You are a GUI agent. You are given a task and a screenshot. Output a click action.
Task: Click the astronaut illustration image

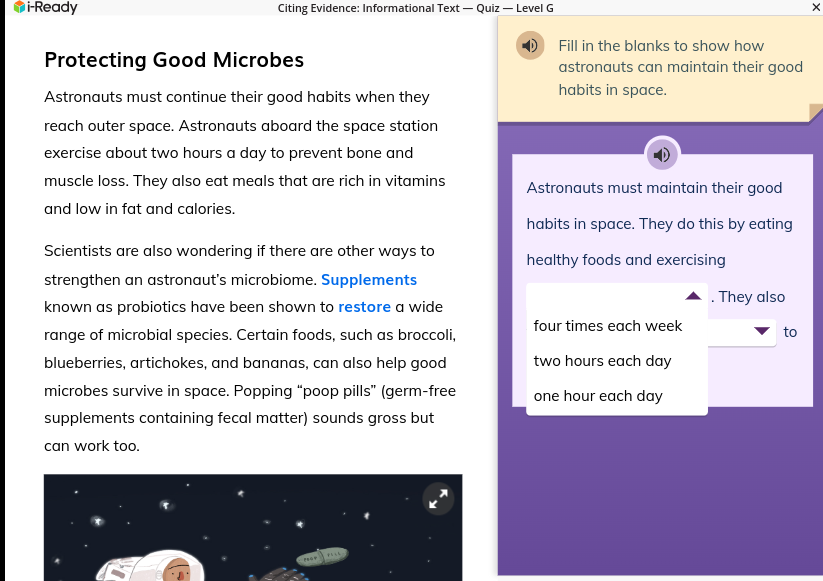pyautogui.click(x=253, y=527)
